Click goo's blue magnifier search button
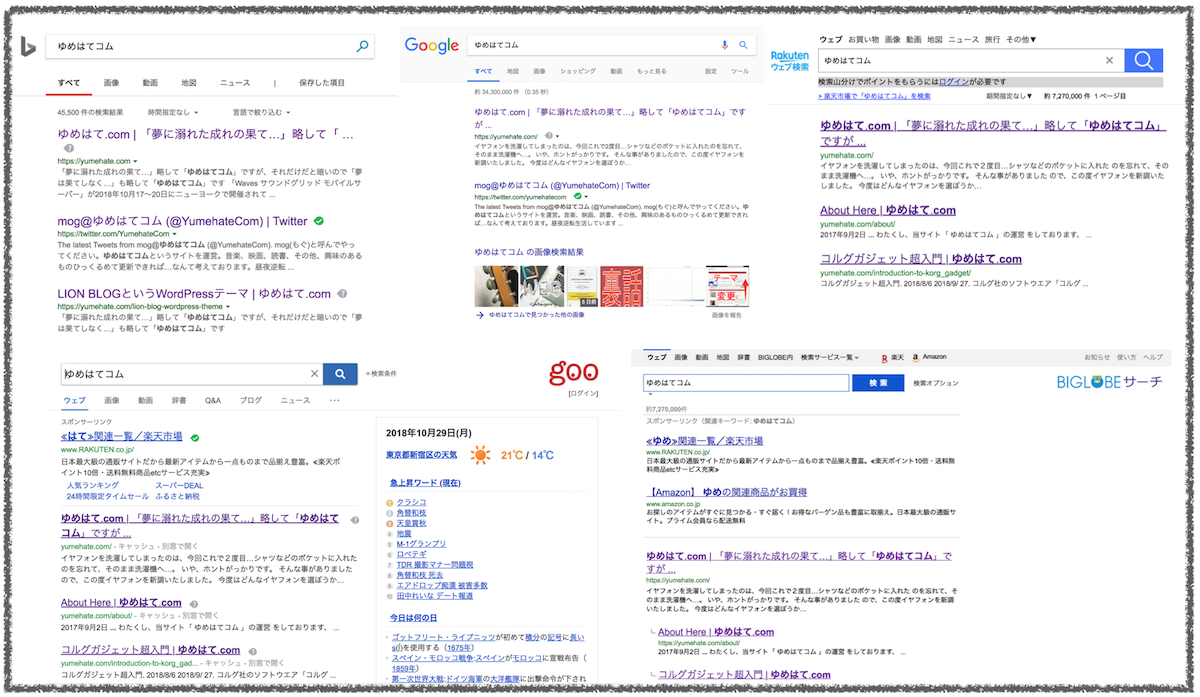Viewport: 1200px width, 697px height. [341, 374]
